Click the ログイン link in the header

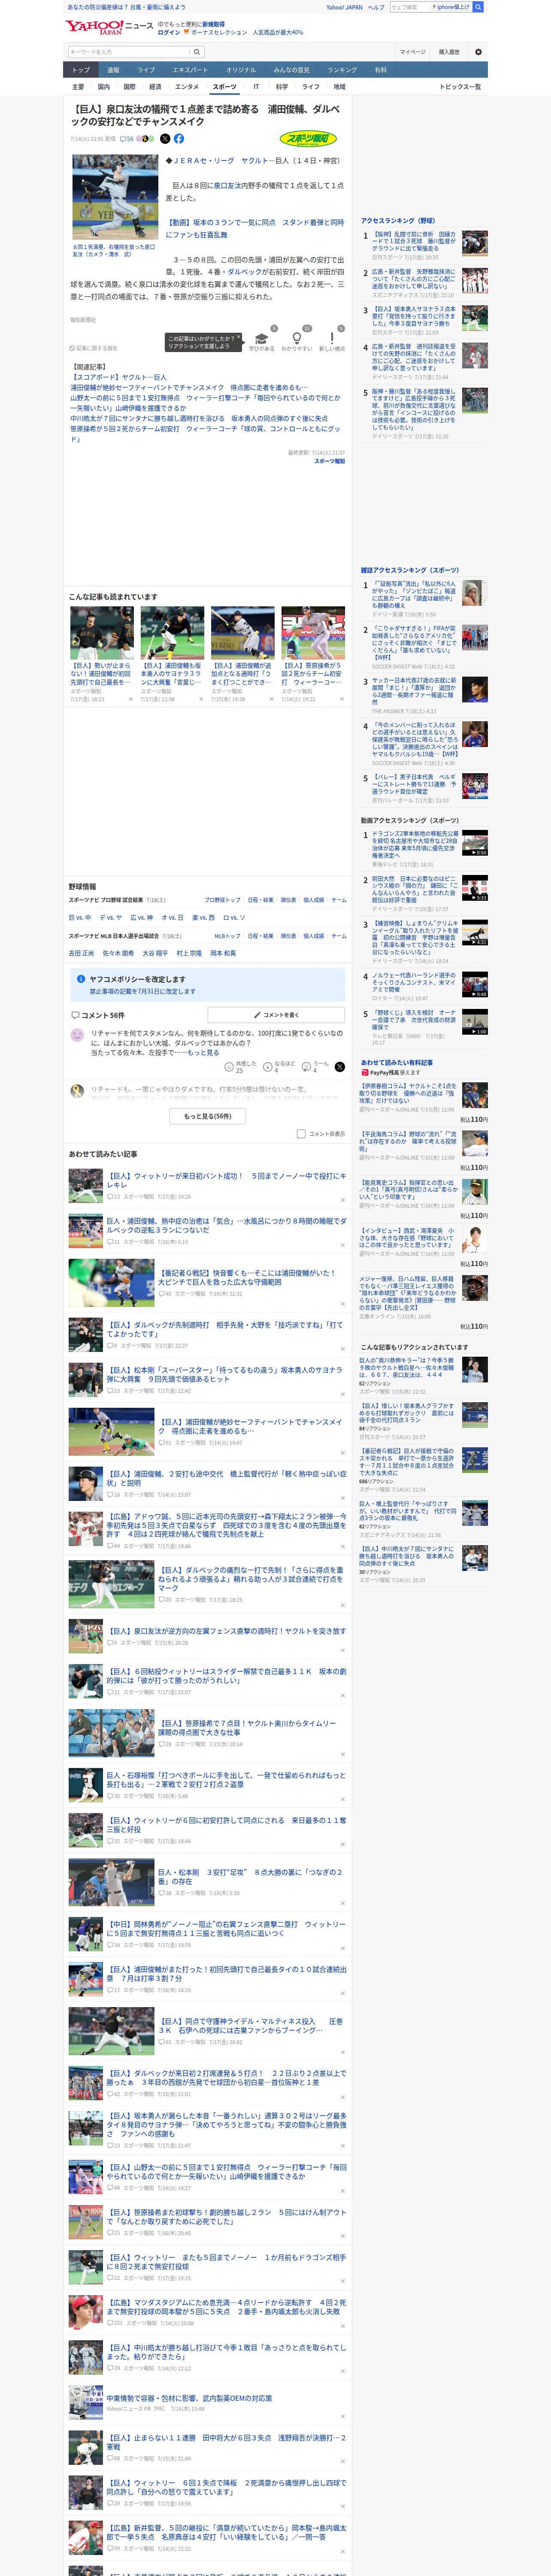pyautogui.click(x=169, y=32)
